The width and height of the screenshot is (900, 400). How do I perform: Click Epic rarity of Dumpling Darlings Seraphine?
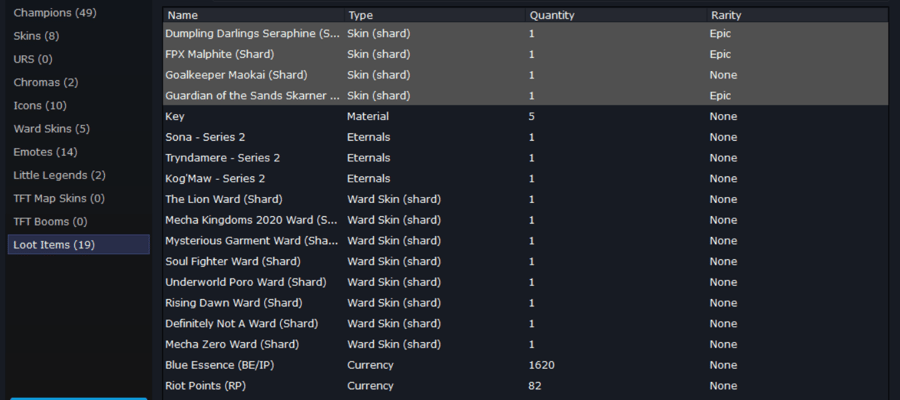point(720,33)
